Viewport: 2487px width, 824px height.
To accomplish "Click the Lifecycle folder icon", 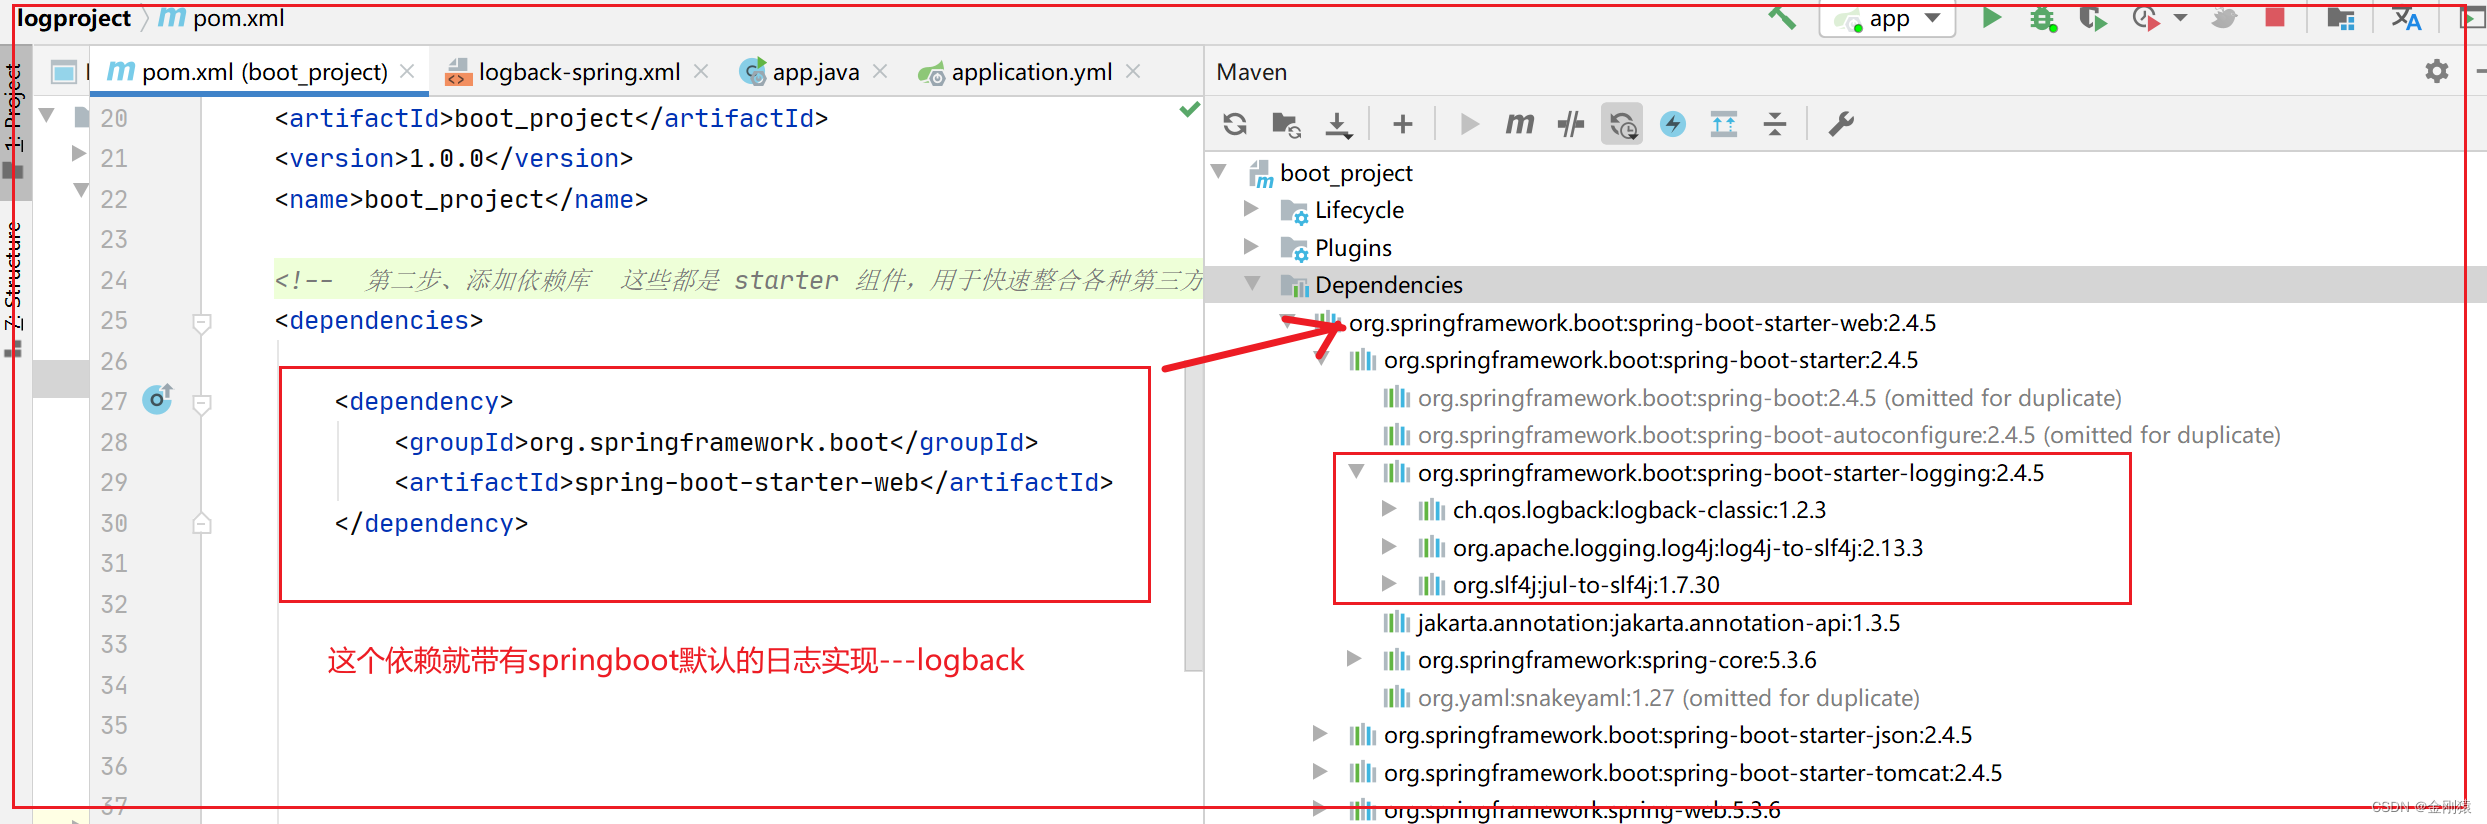I will click(x=1294, y=211).
